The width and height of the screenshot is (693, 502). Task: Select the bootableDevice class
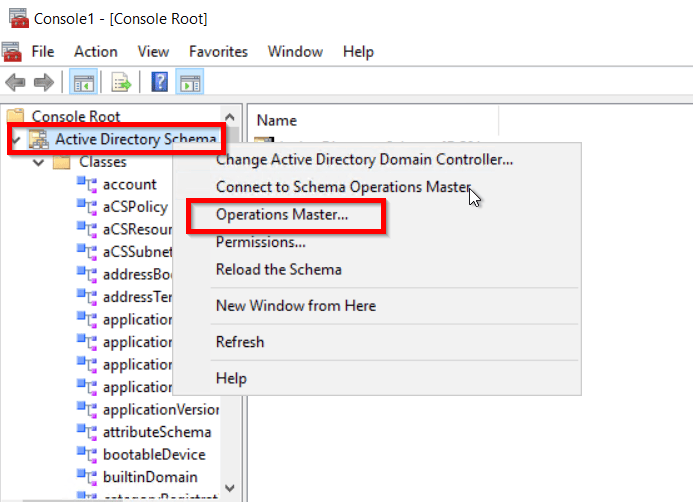coord(154,454)
